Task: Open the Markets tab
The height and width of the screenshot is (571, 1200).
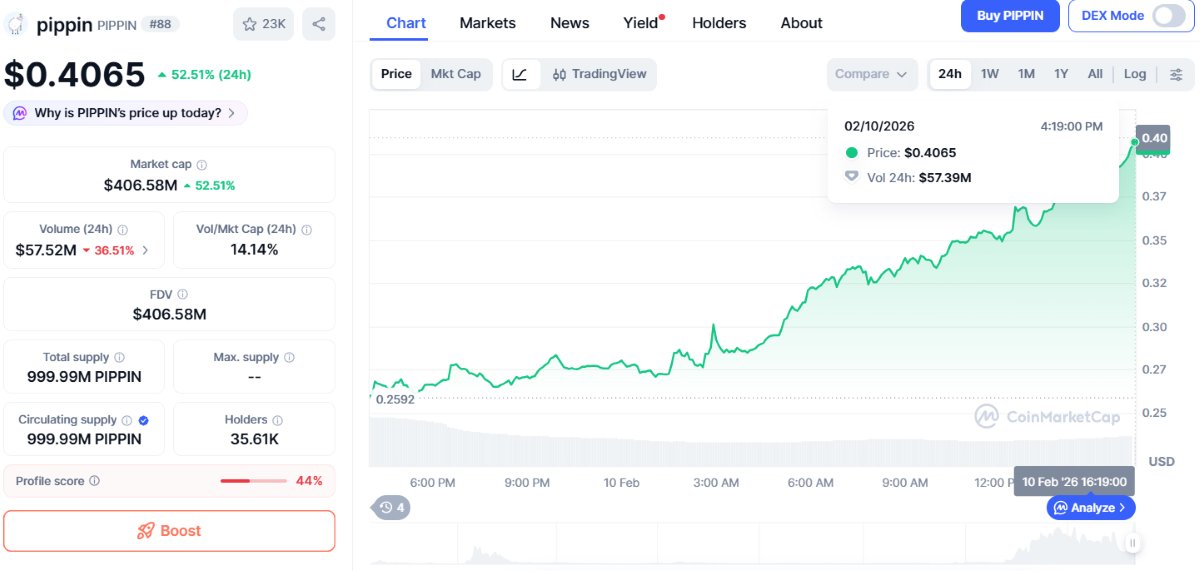Action: (x=488, y=22)
